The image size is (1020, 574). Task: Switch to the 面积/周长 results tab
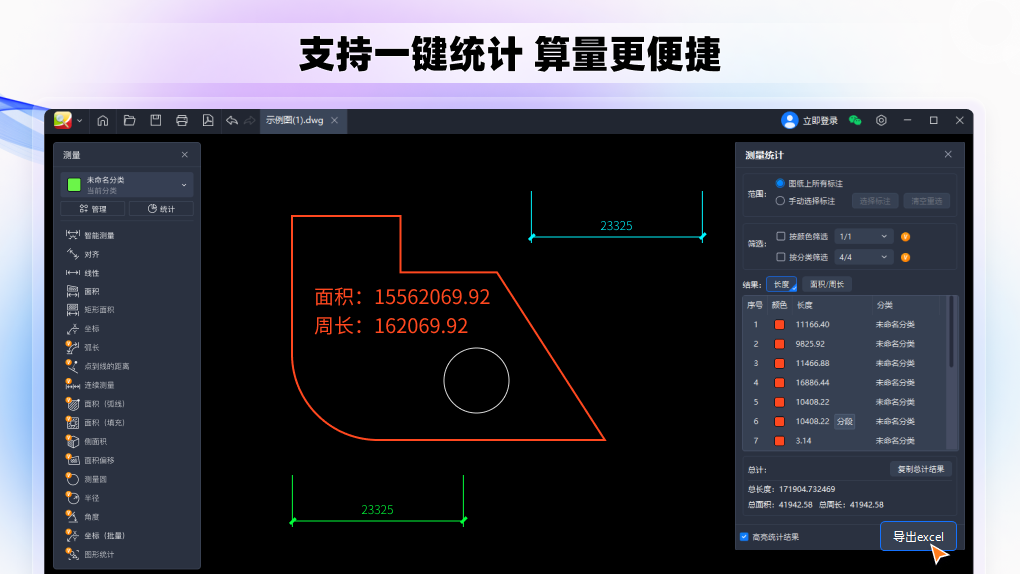coord(826,284)
